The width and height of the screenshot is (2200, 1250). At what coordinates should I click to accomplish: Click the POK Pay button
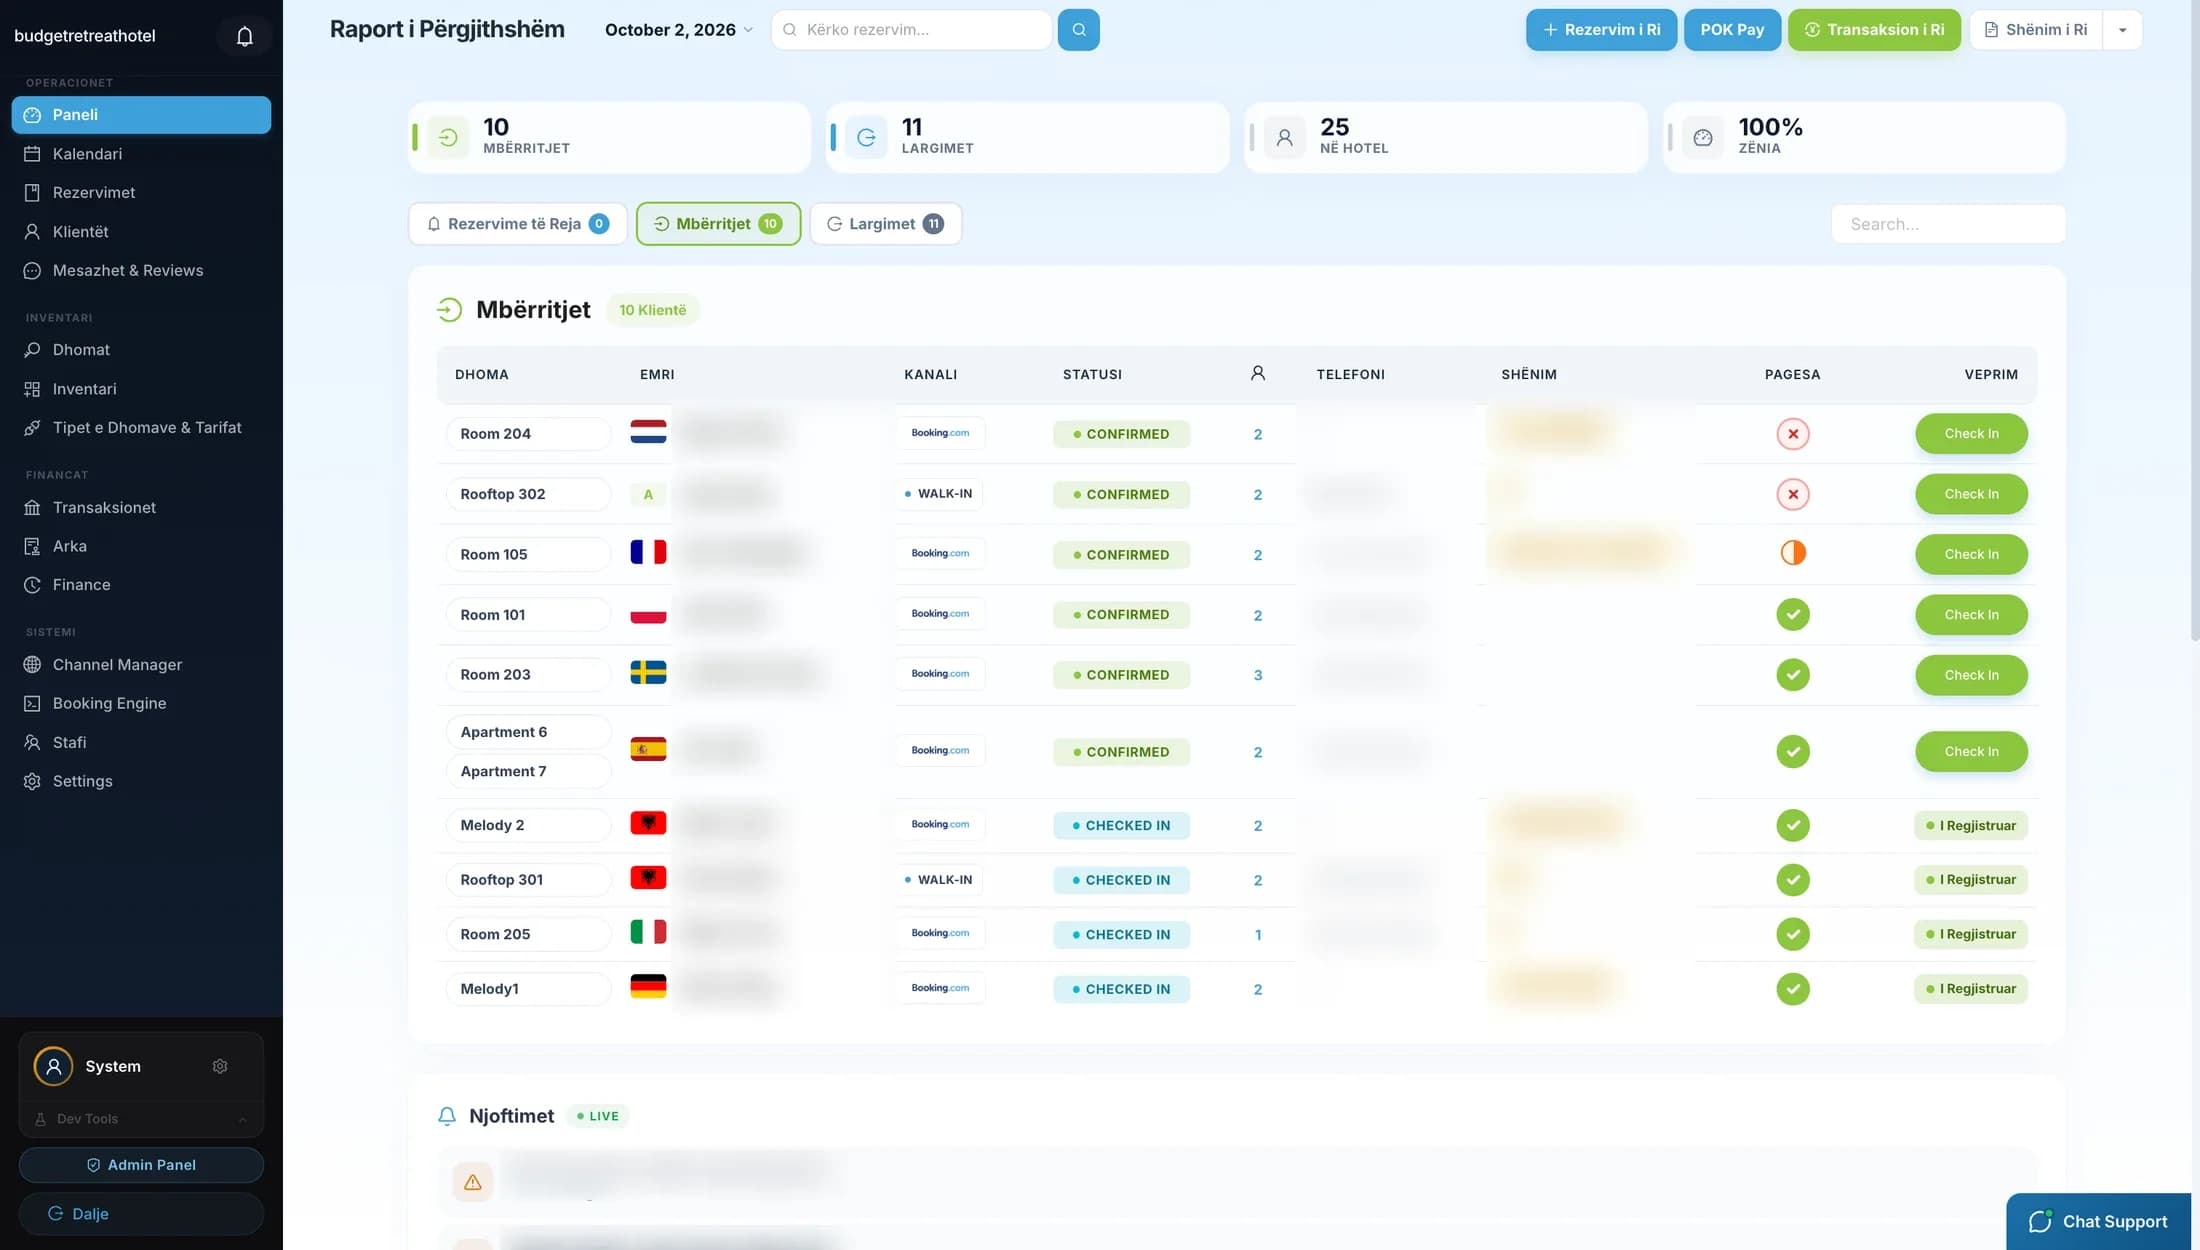(1732, 30)
